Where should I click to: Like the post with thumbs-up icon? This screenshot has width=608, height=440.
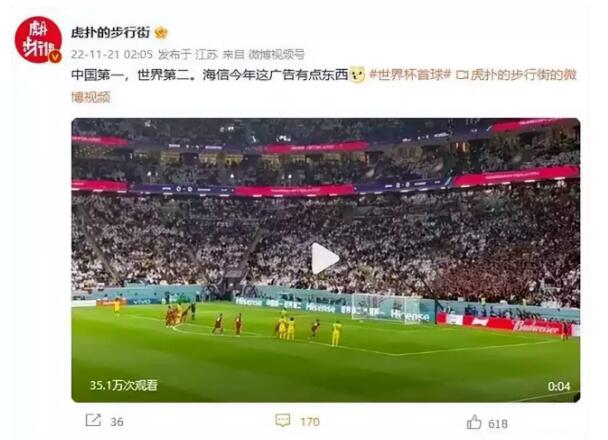(x=474, y=421)
